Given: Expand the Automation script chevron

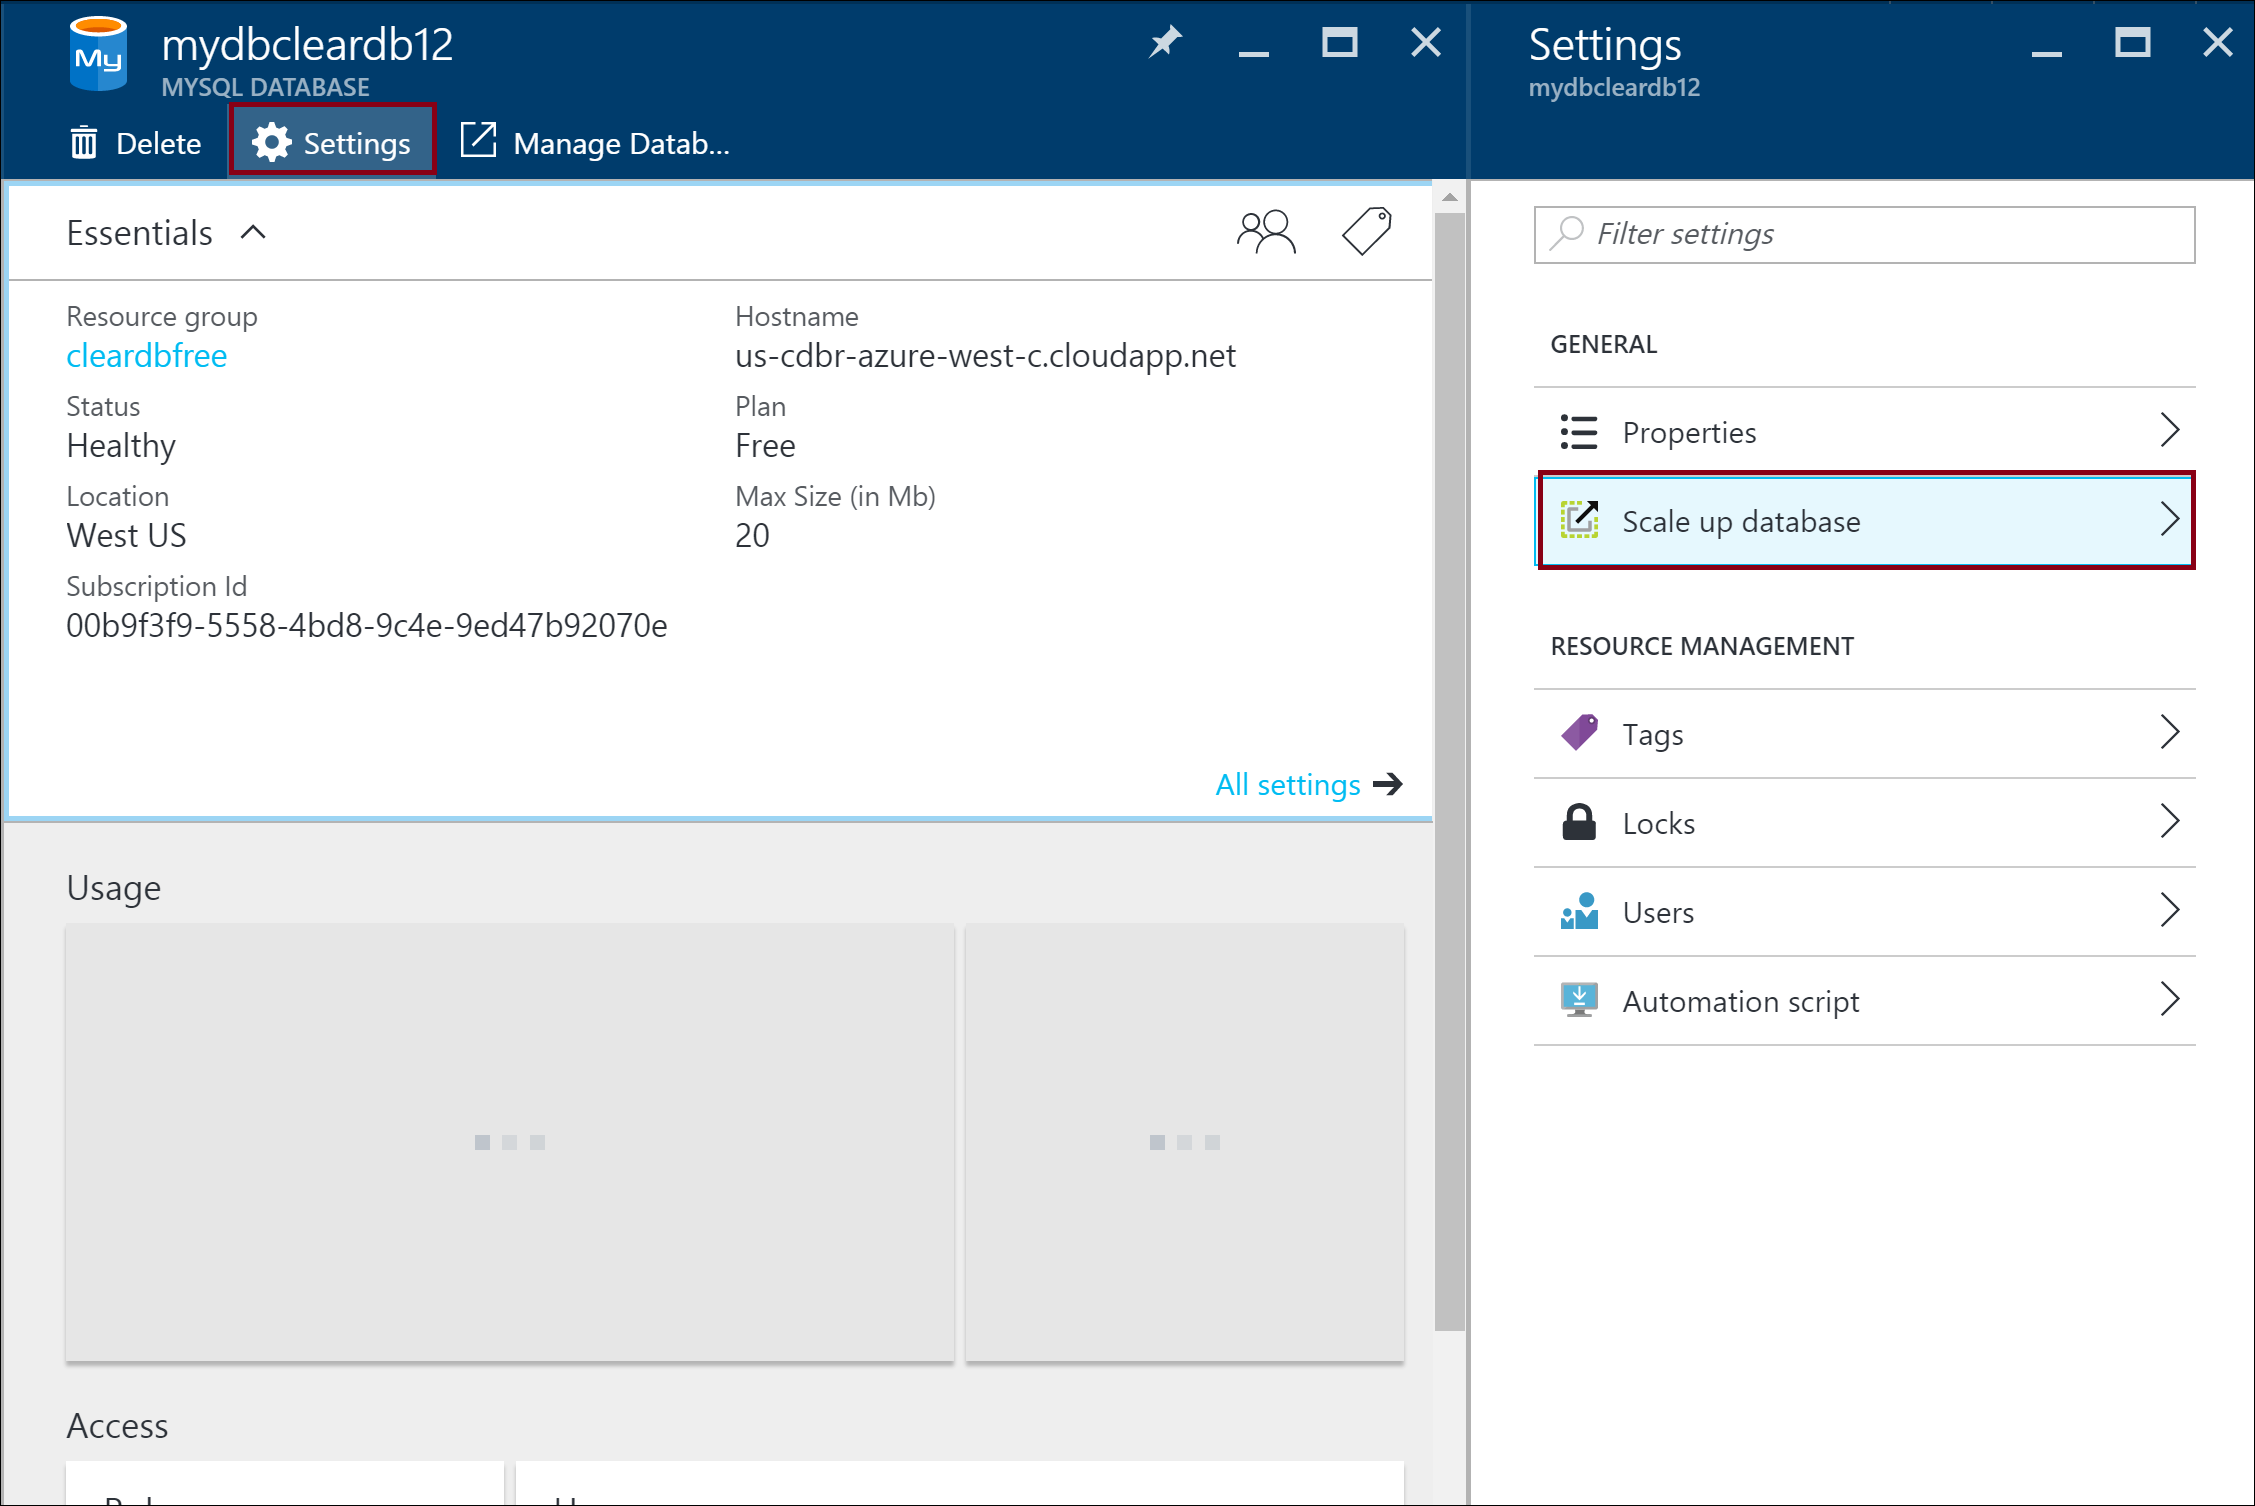Looking at the screenshot, I should pos(2168,1000).
